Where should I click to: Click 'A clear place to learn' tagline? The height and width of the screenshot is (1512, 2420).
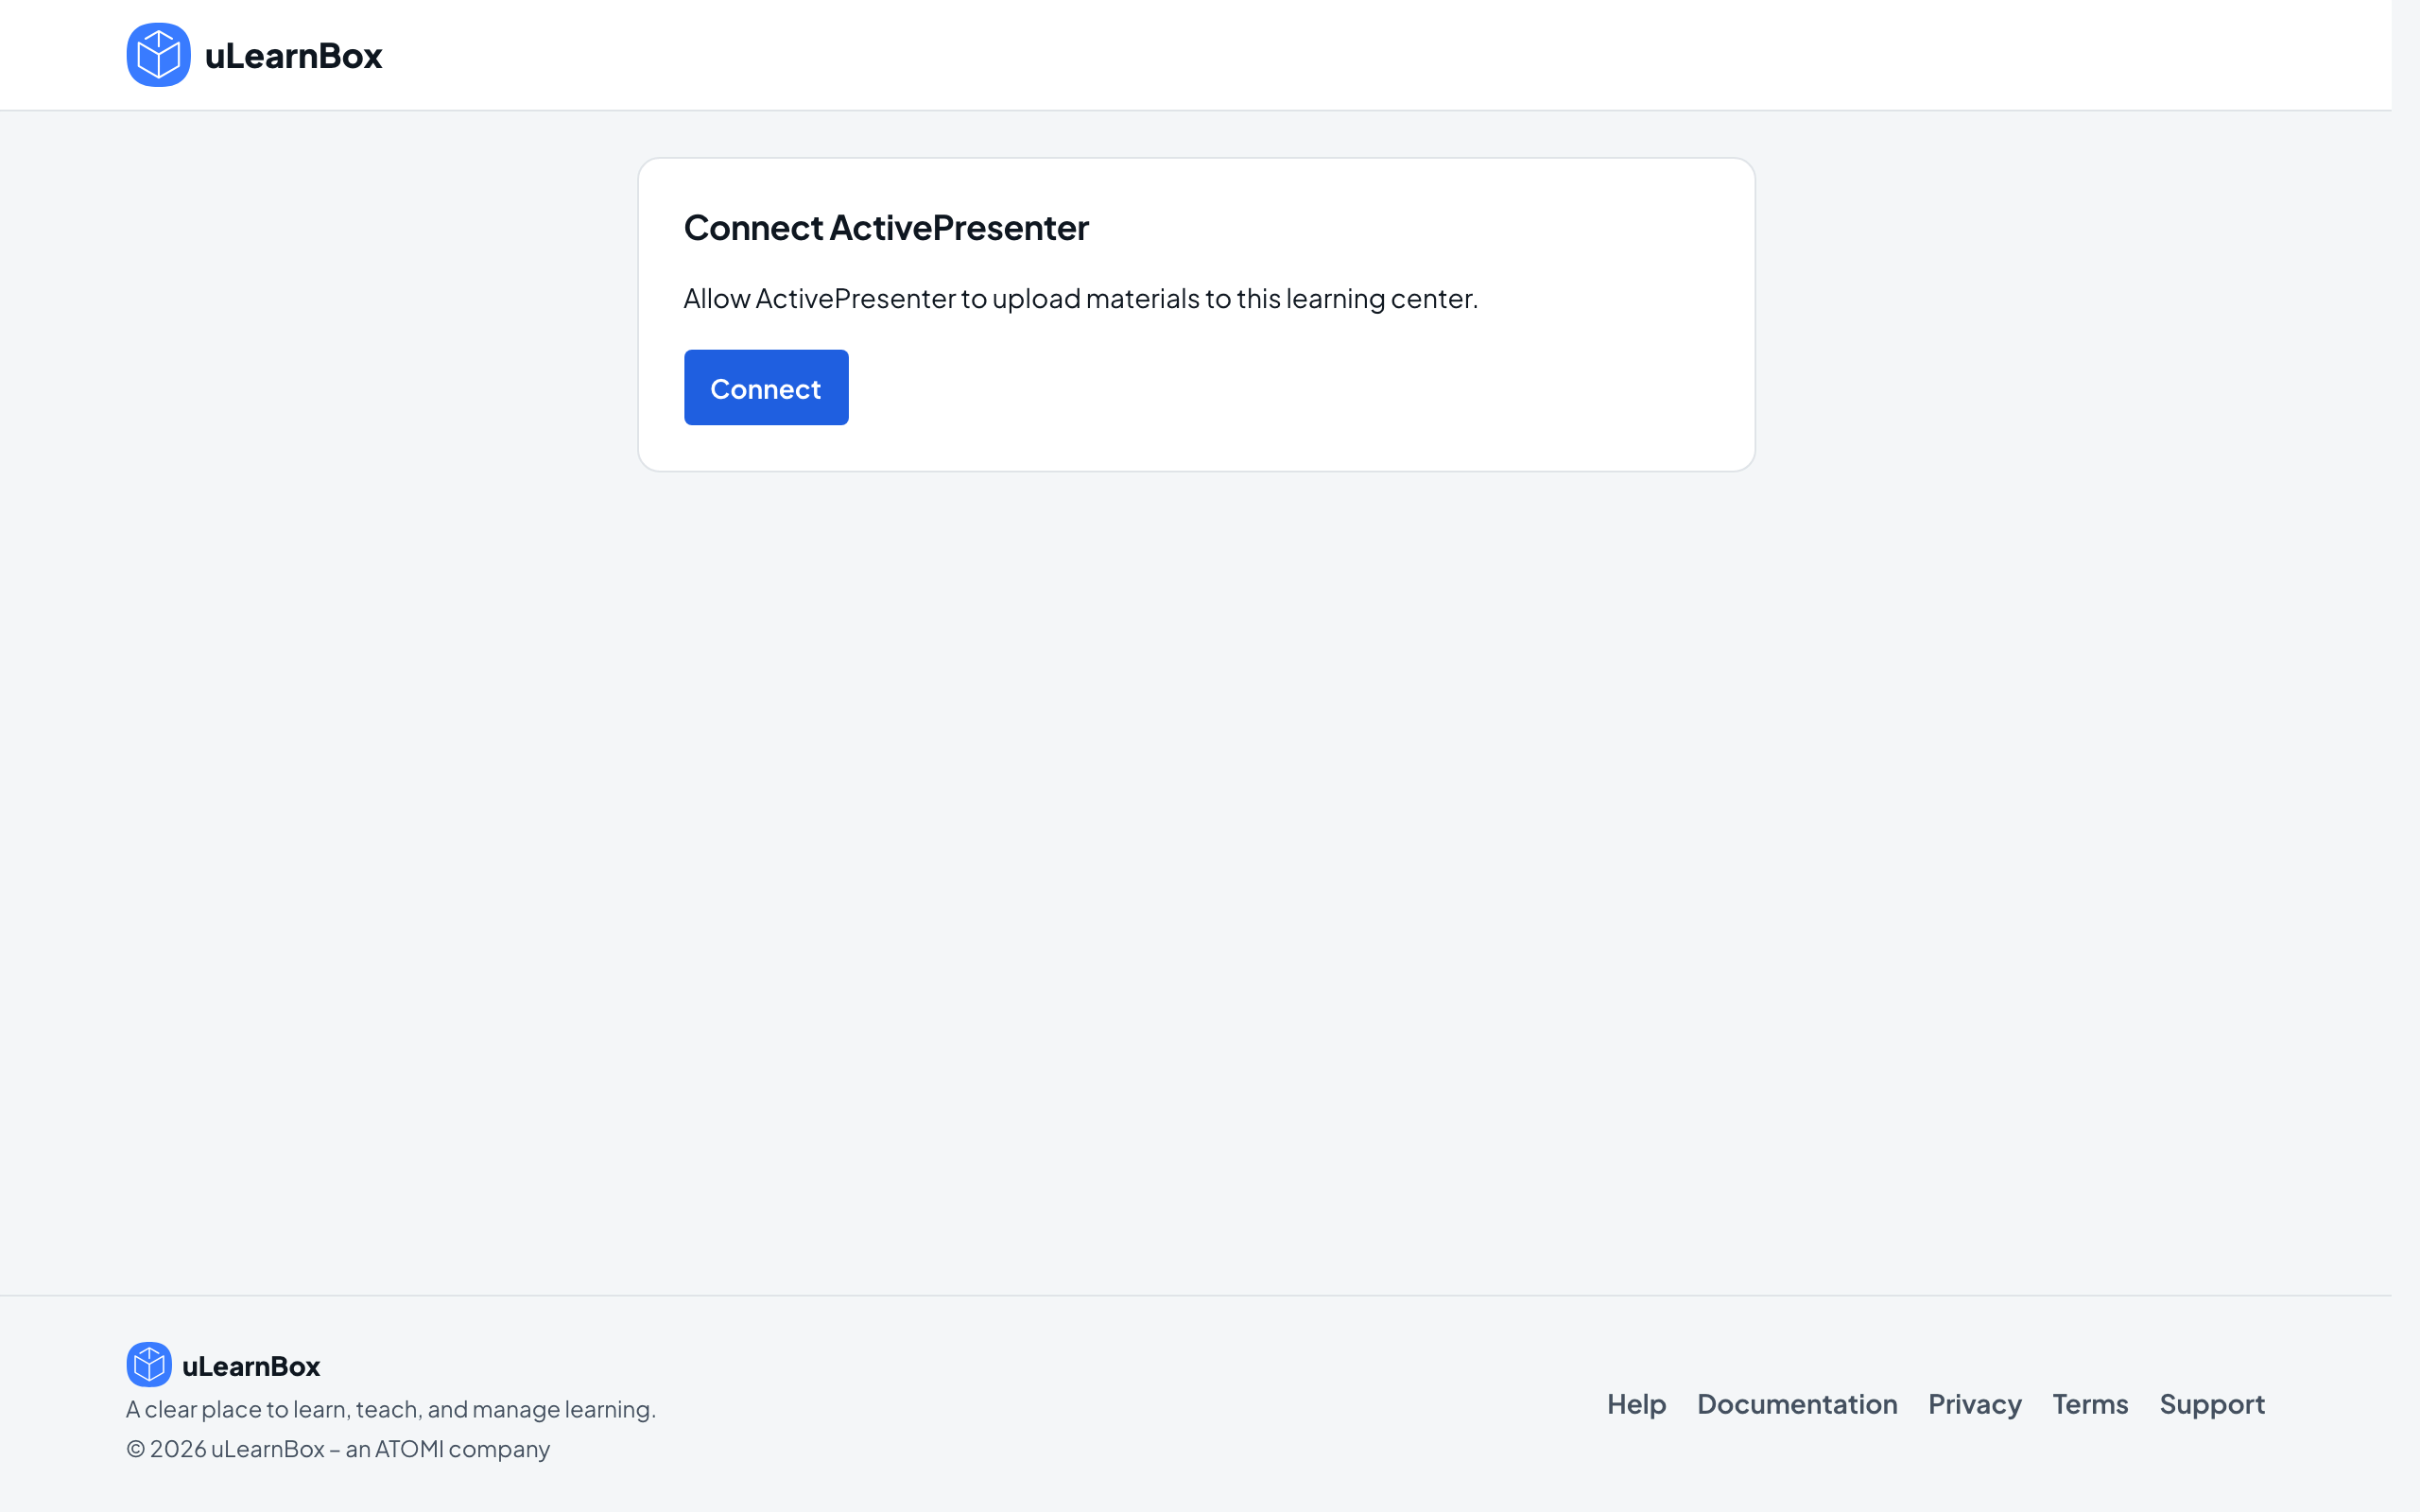click(x=391, y=1409)
